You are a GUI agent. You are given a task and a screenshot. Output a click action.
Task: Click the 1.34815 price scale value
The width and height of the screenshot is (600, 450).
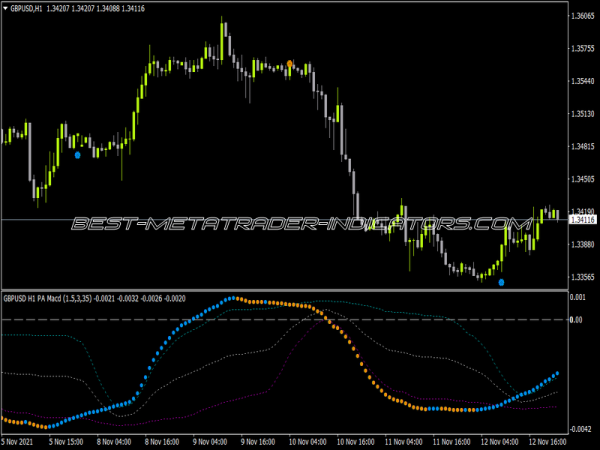(x=583, y=146)
